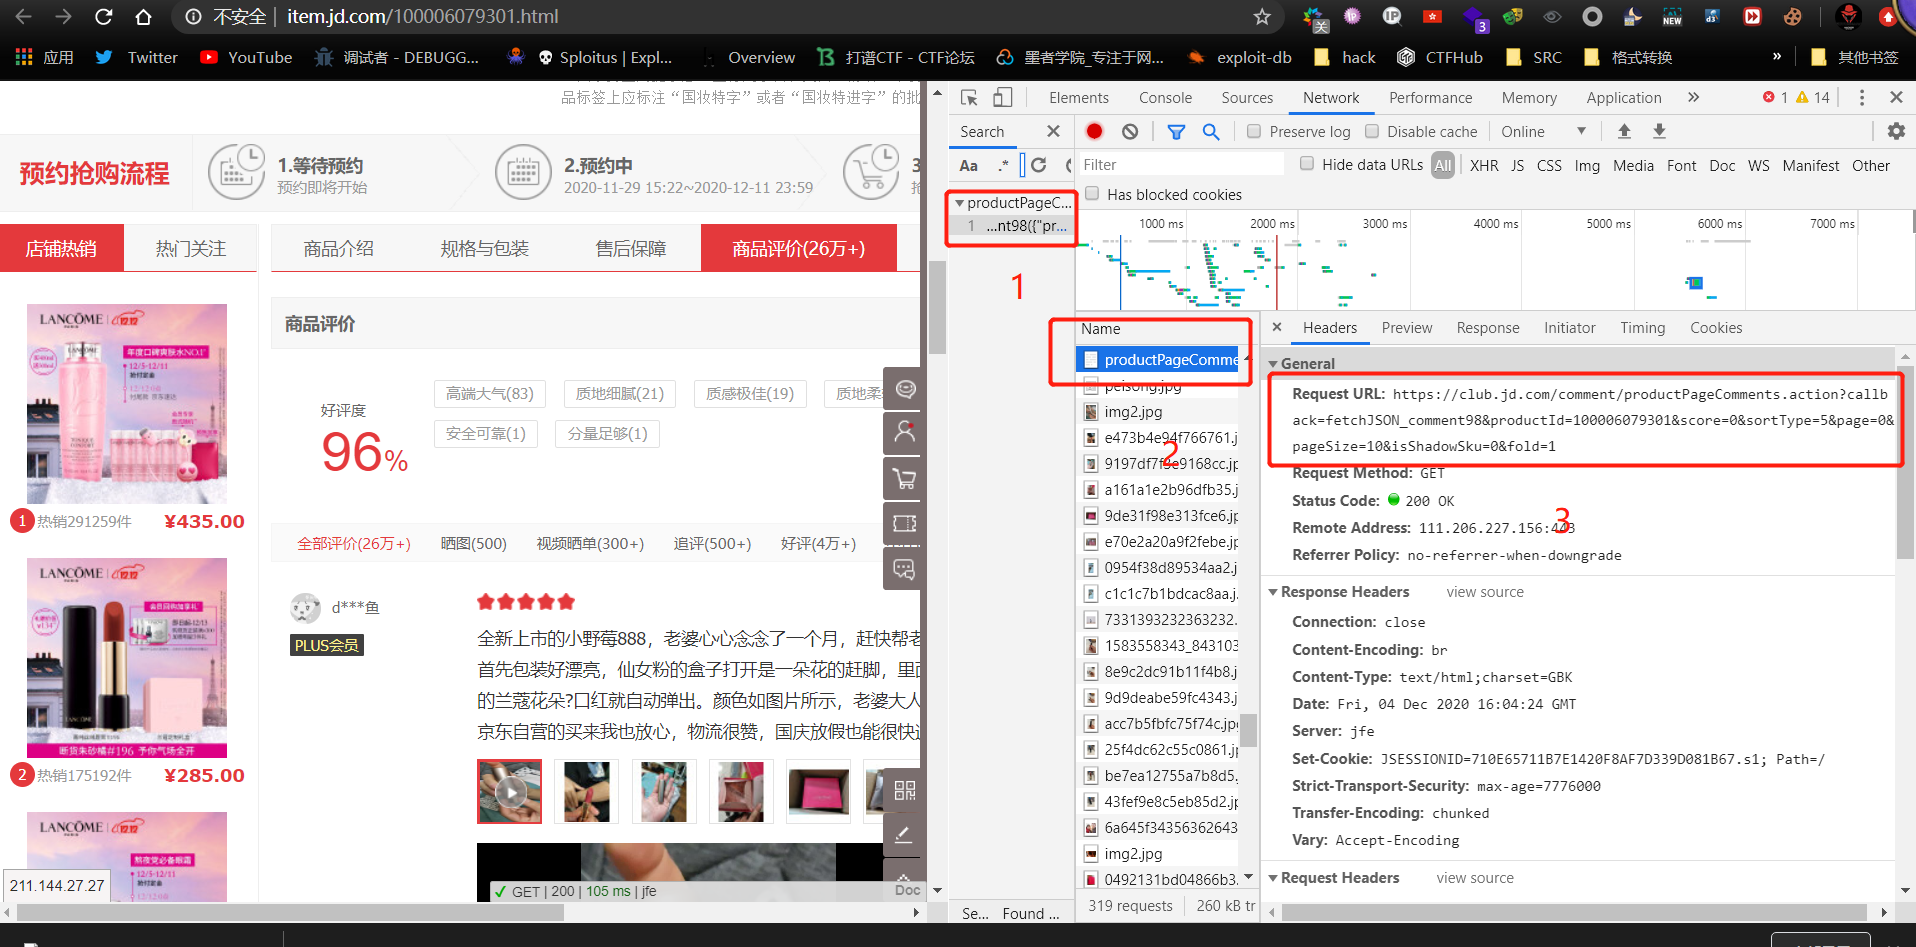Open the Response tab of the request

coord(1488,328)
